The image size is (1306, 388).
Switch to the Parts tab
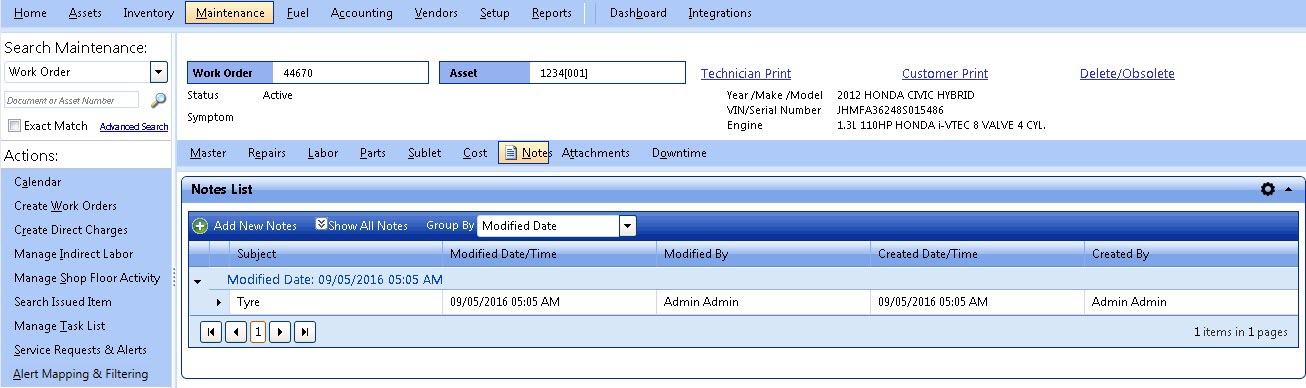coord(373,153)
